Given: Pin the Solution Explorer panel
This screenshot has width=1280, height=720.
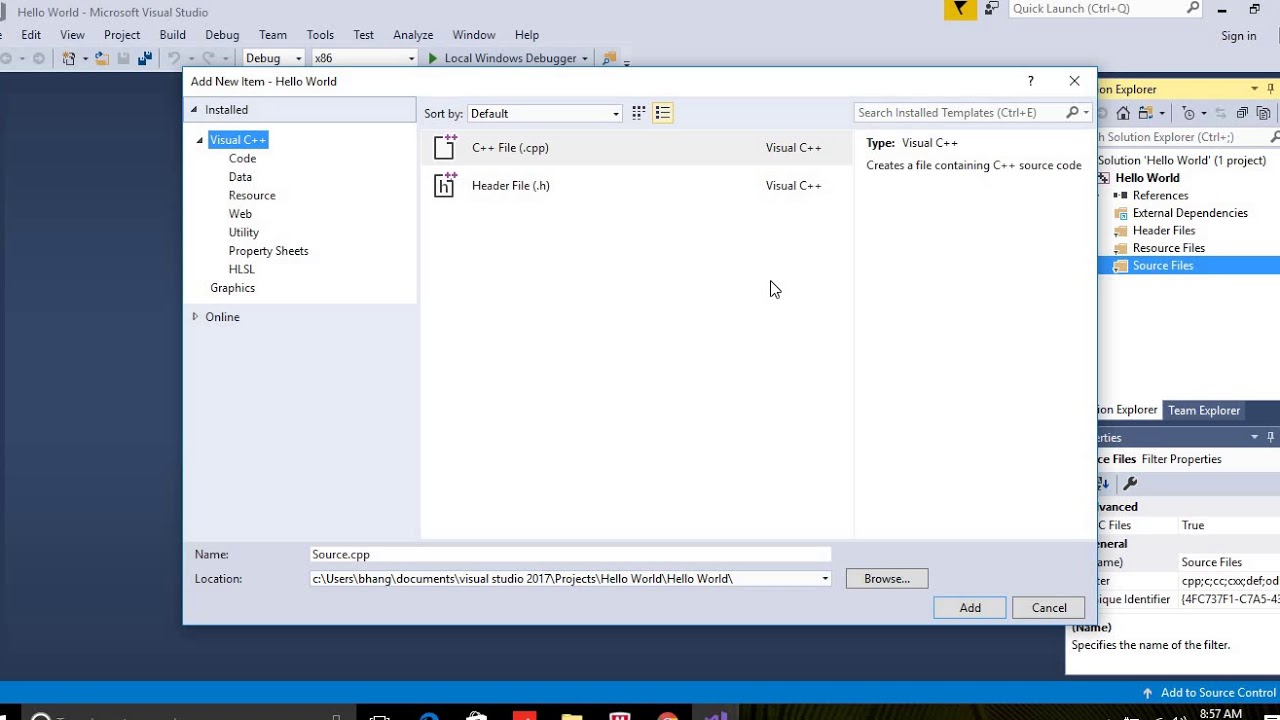Looking at the screenshot, I should [x=1271, y=89].
